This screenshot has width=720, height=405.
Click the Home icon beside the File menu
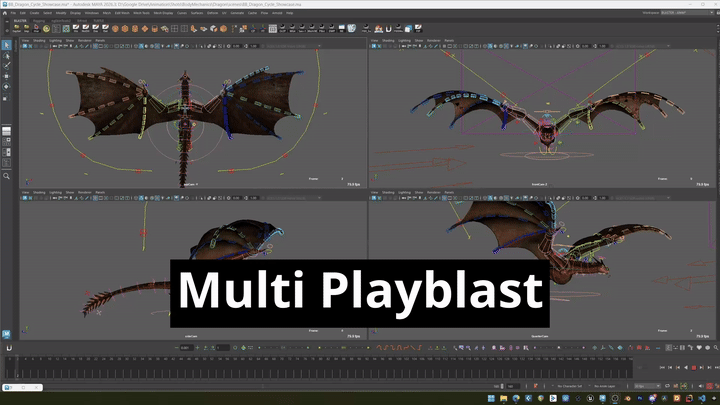5,13
